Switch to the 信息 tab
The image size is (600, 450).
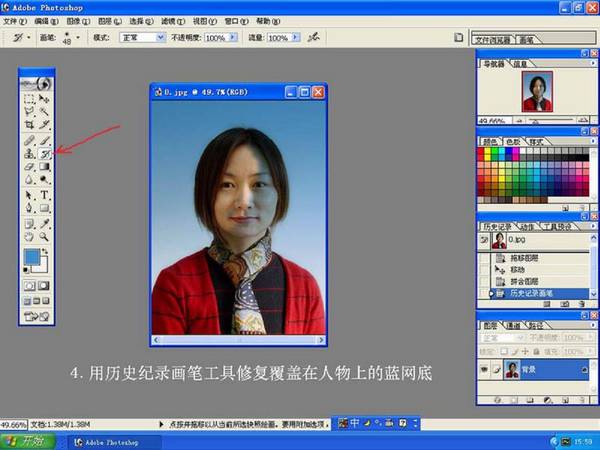pos(520,64)
